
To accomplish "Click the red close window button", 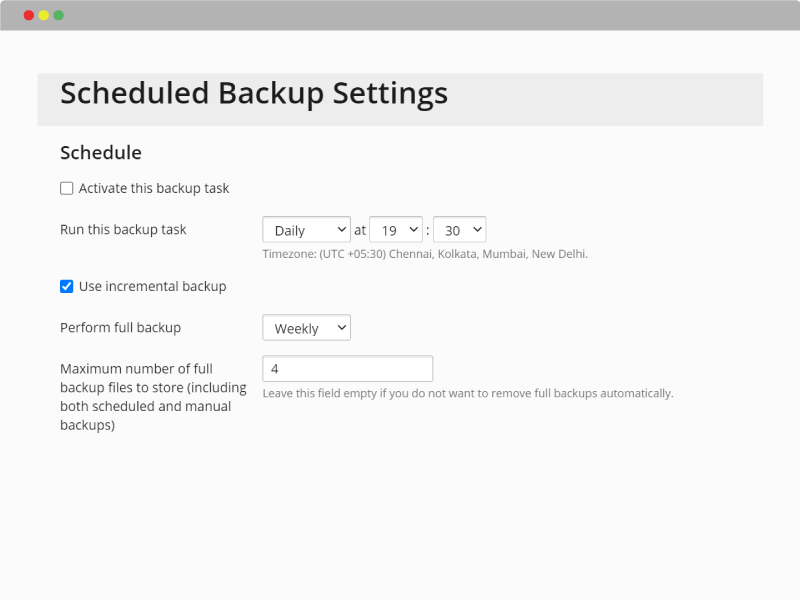I will point(29,15).
